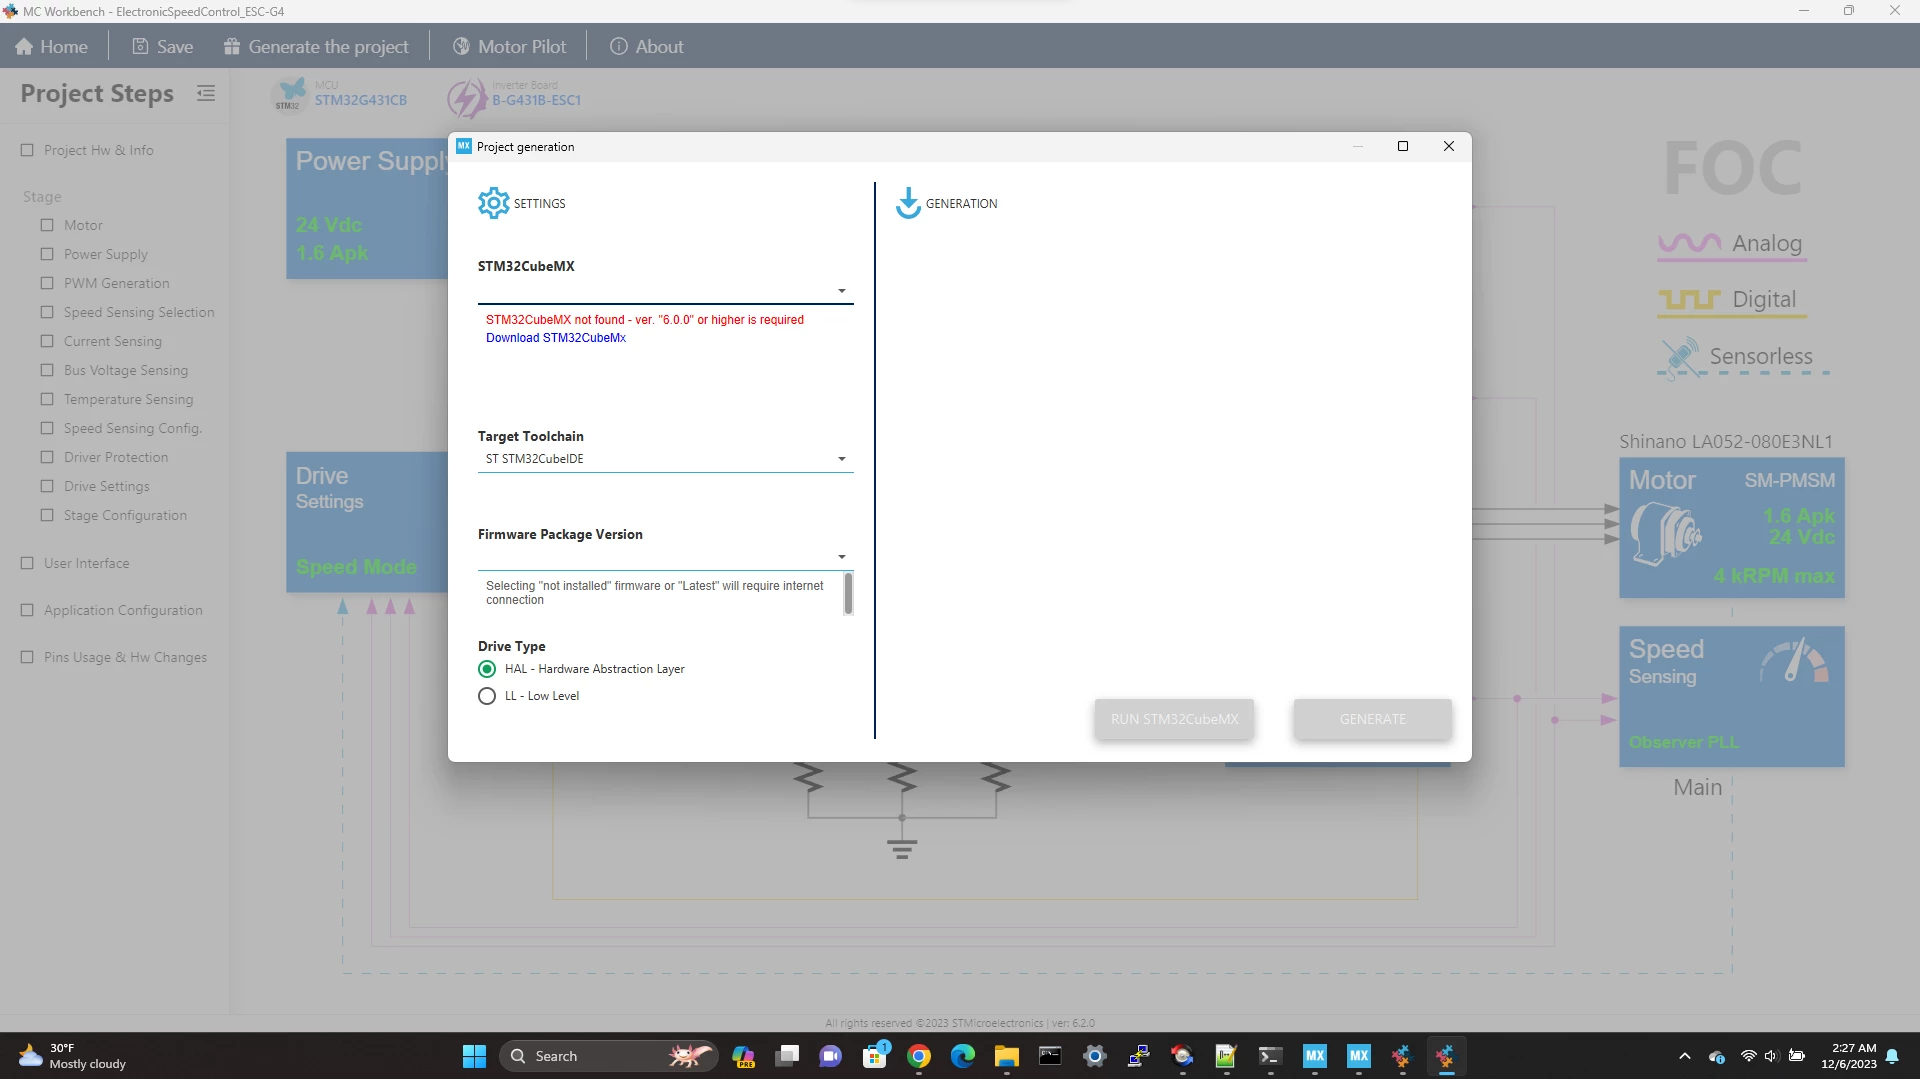Viewport: 1920px width, 1079px height.
Task: Click the motor picture in Motor block
Action: pos(1665,533)
